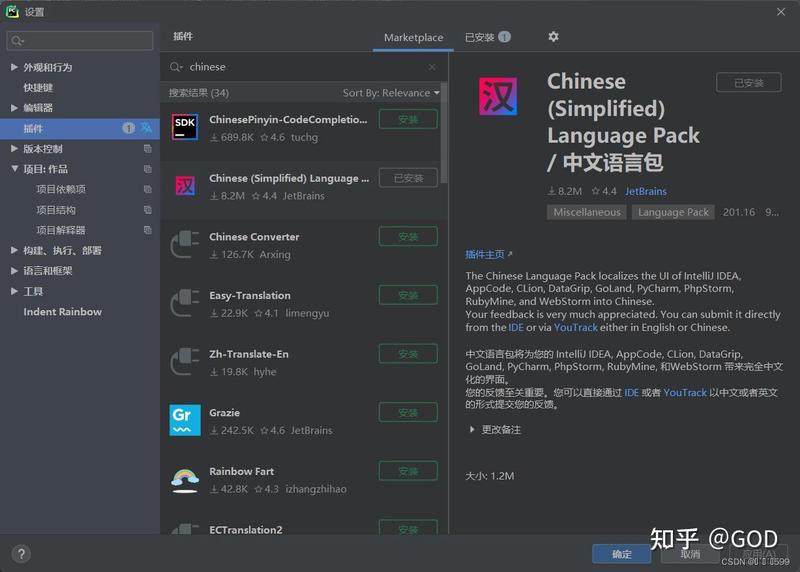
Task: Expand 更改备注 section
Action: tap(472, 430)
